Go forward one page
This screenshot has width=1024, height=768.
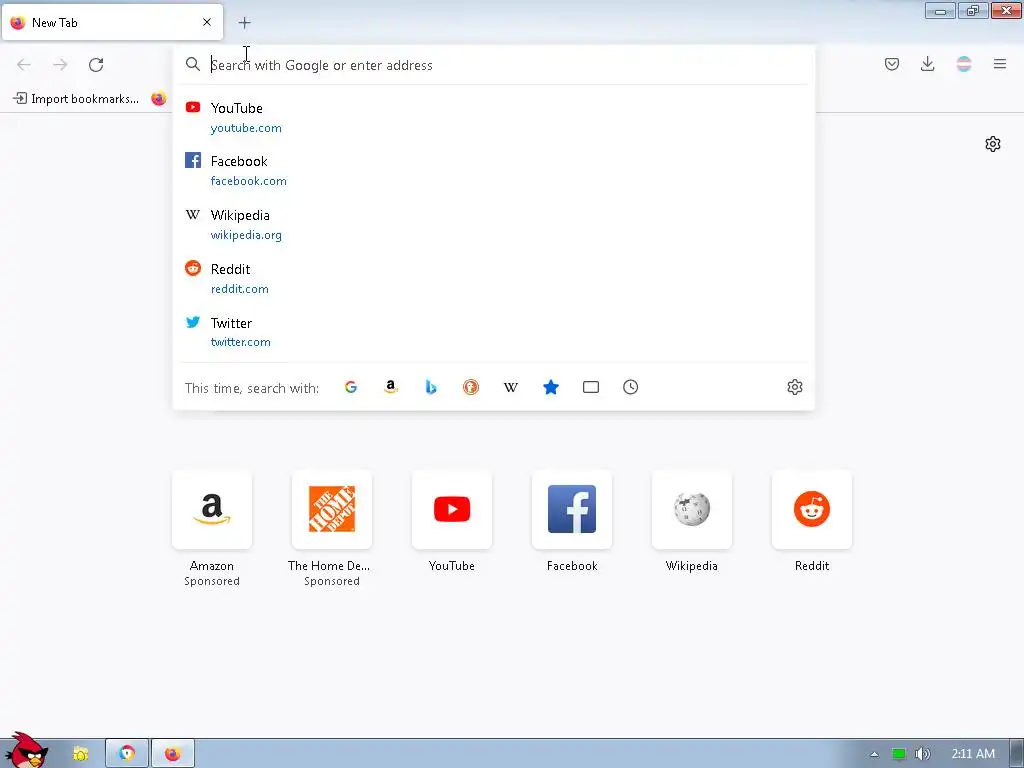[x=60, y=65]
